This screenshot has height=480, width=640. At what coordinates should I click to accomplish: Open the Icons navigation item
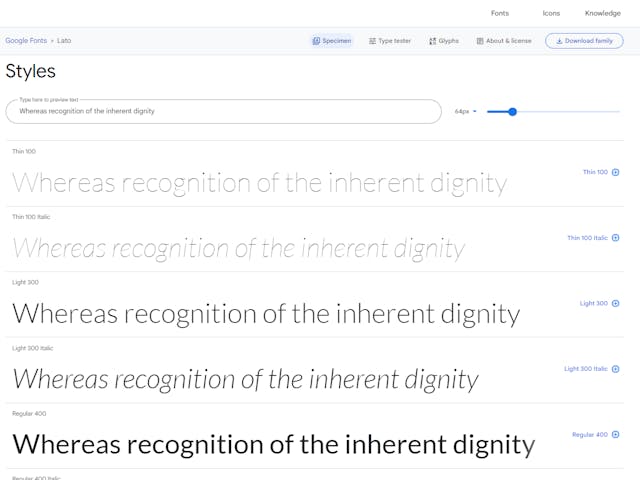[x=551, y=13]
